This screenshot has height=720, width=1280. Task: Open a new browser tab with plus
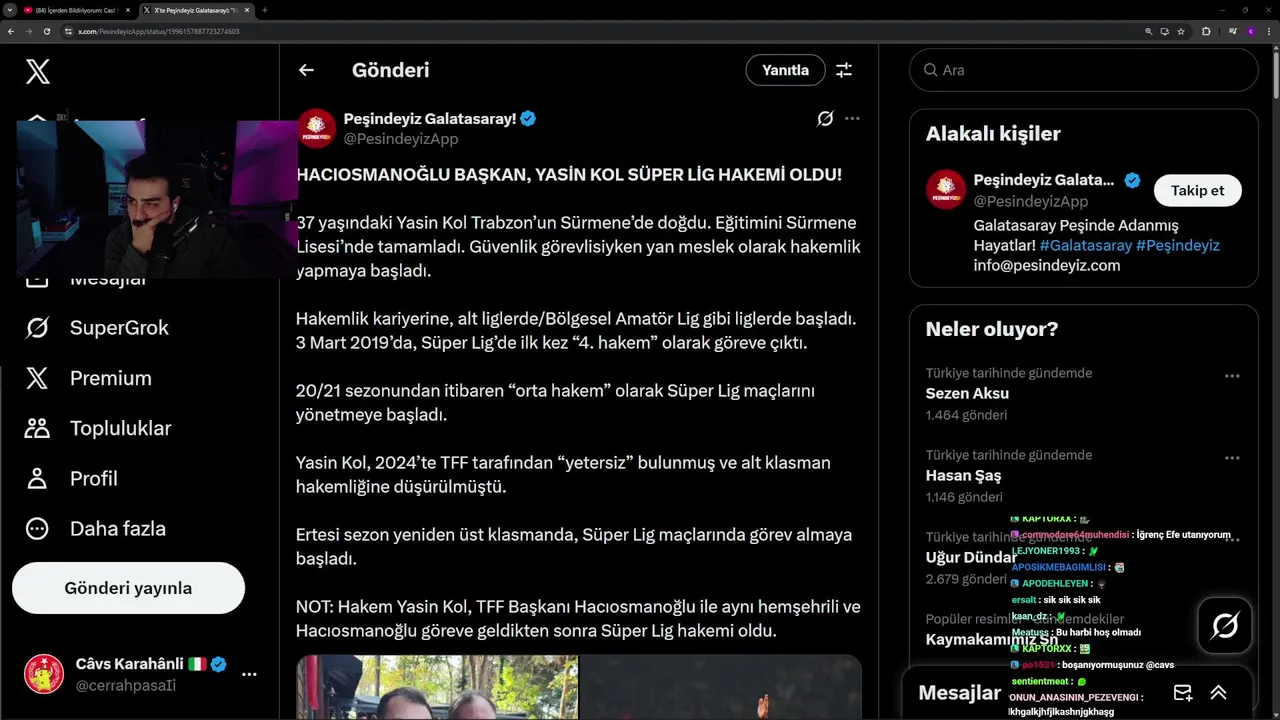[264, 9]
